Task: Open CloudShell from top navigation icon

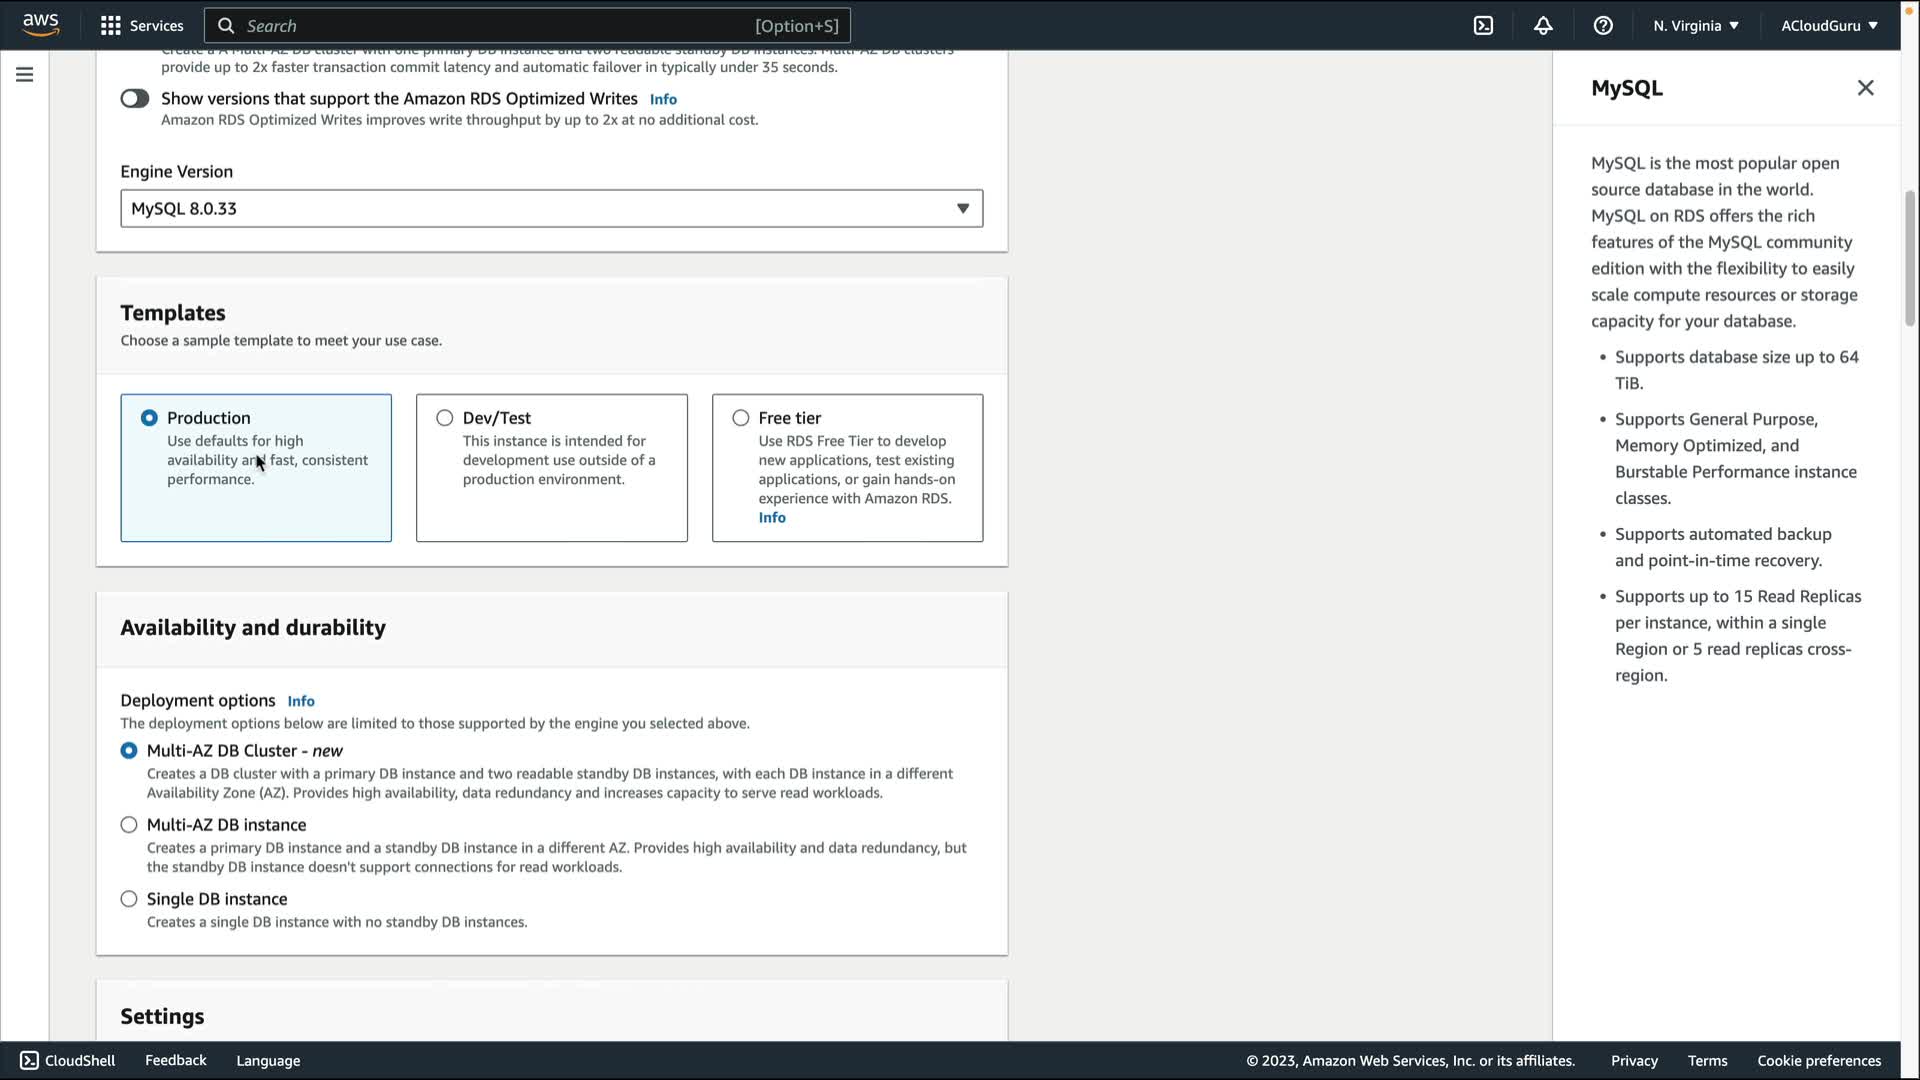Action: (x=1483, y=26)
